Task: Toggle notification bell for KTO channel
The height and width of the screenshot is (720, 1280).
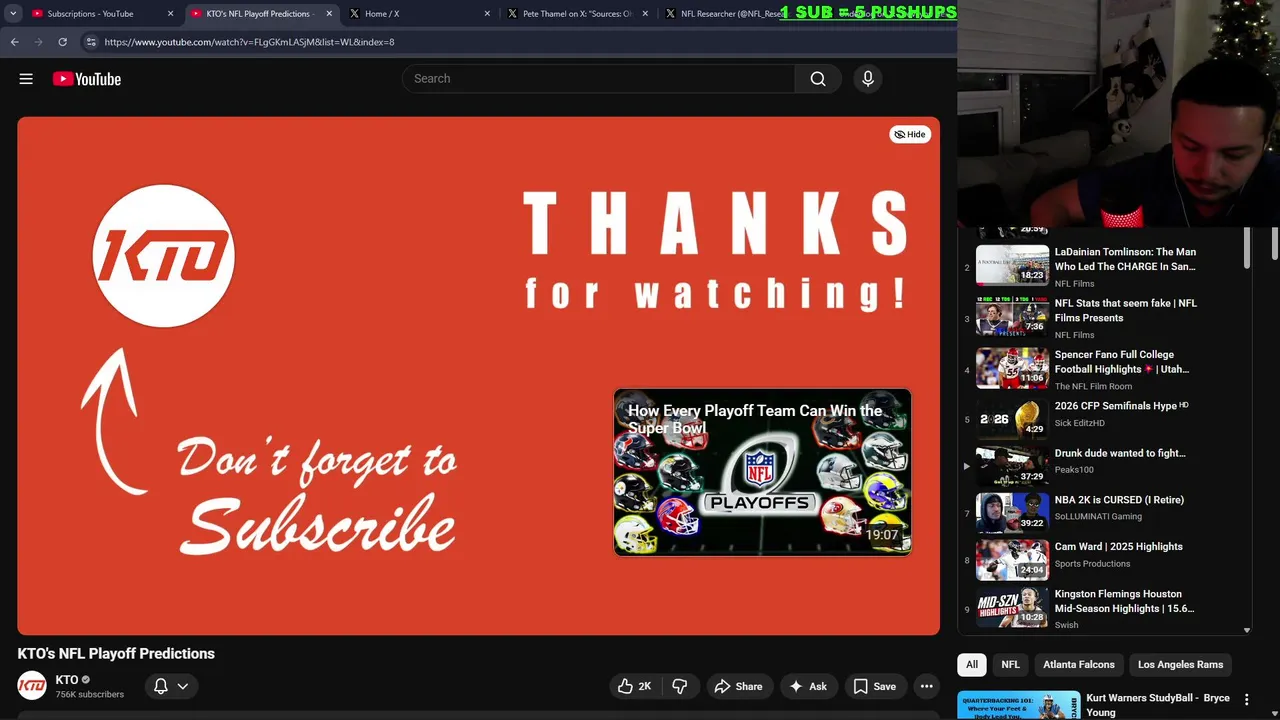Action: (x=161, y=686)
